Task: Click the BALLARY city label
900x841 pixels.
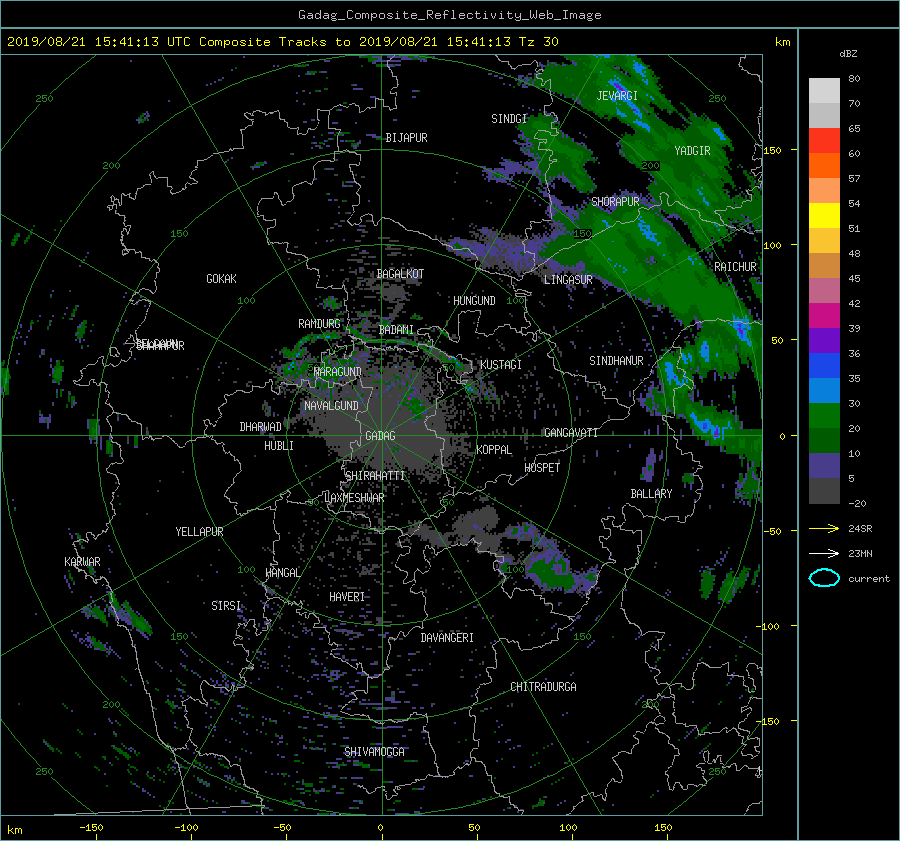Action: [x=651, y=494]
